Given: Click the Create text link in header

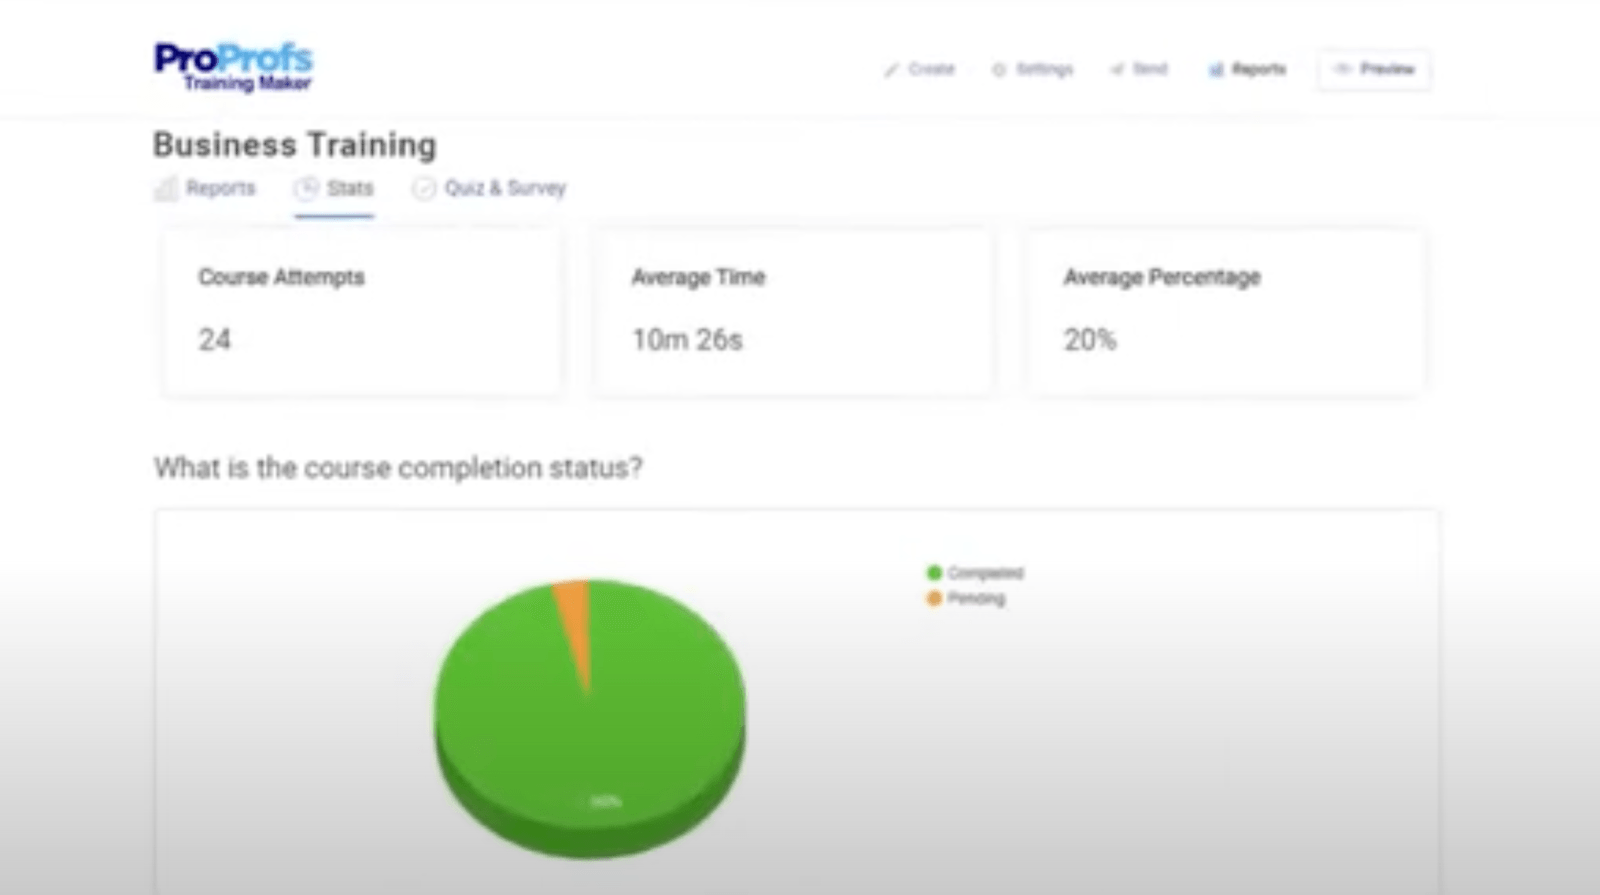Looking at the screenshot, I should click(931, 69).
